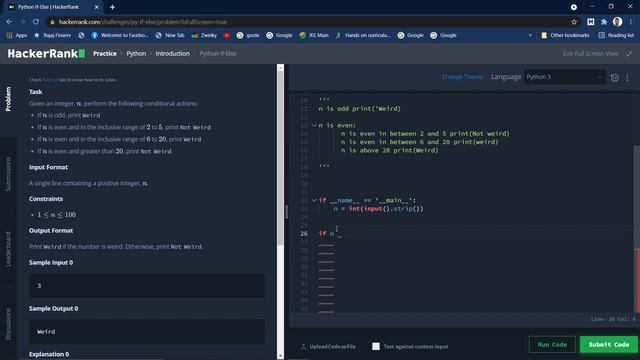Click the exit full screen arrows icon

pos(629,53)
